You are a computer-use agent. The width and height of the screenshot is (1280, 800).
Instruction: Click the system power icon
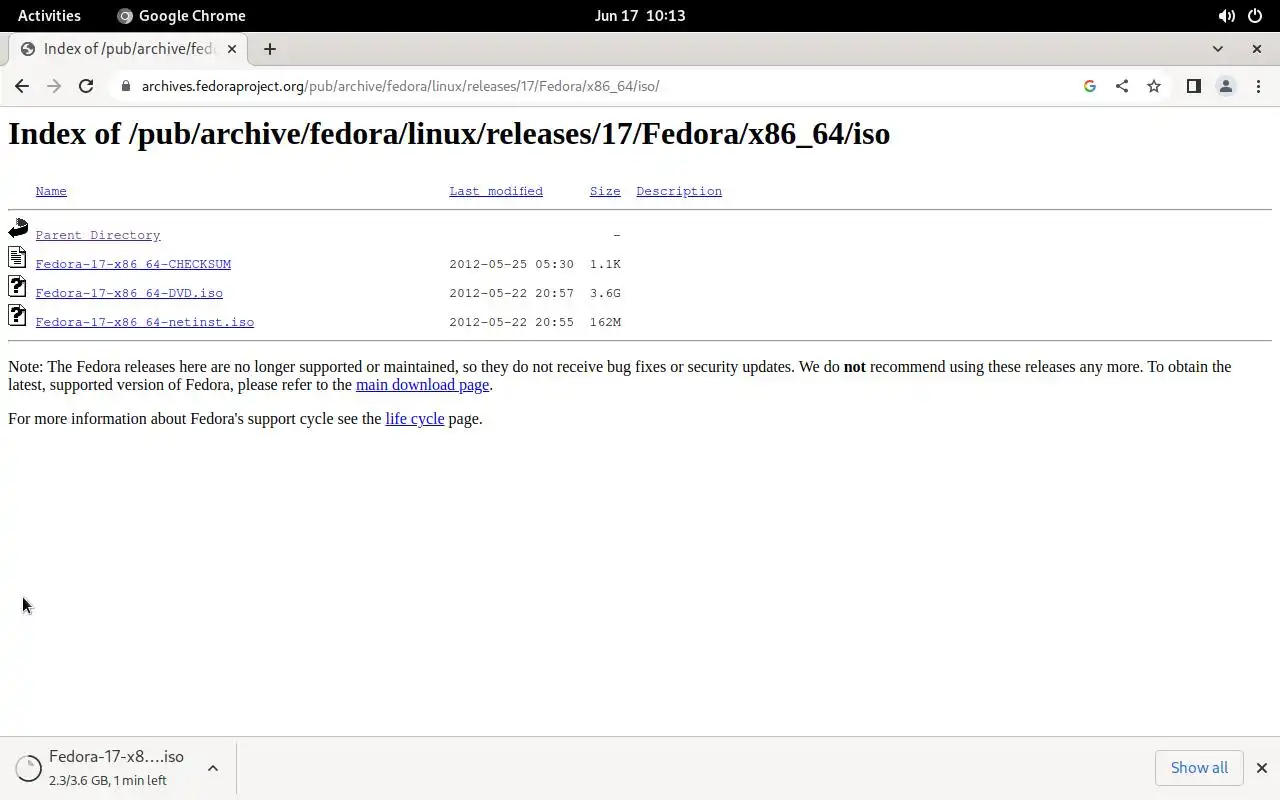click(x=1255, y=15)
